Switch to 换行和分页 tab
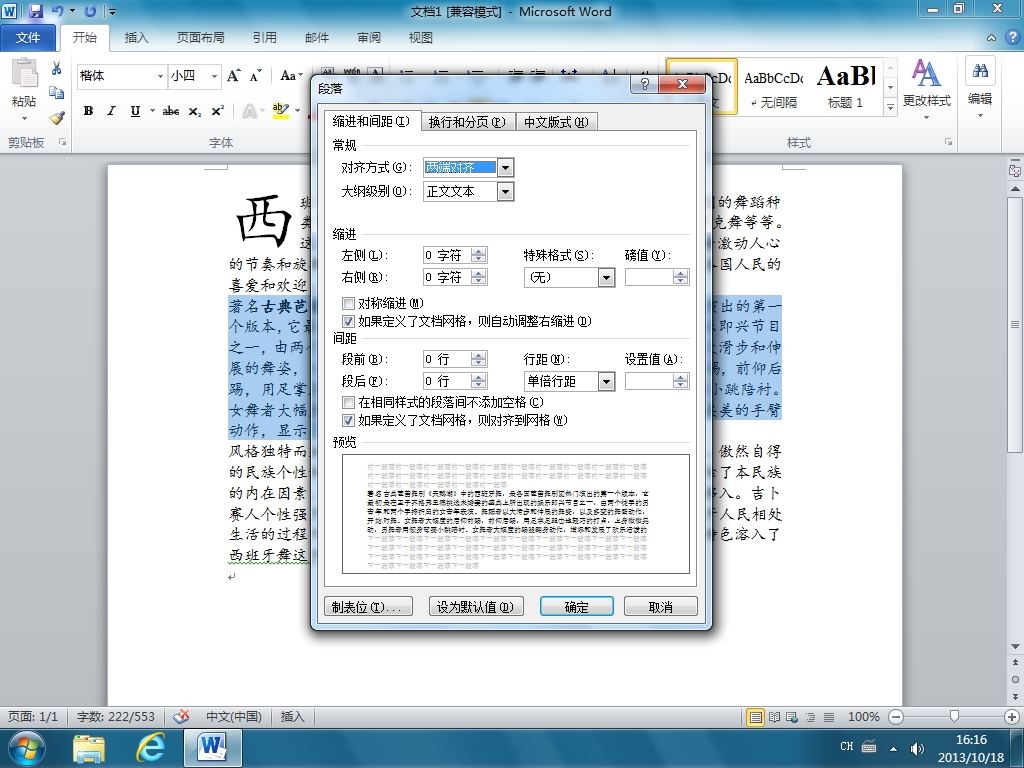This screenshot has width=1024, height=768. pyautogui.click(x=468, y=122)
